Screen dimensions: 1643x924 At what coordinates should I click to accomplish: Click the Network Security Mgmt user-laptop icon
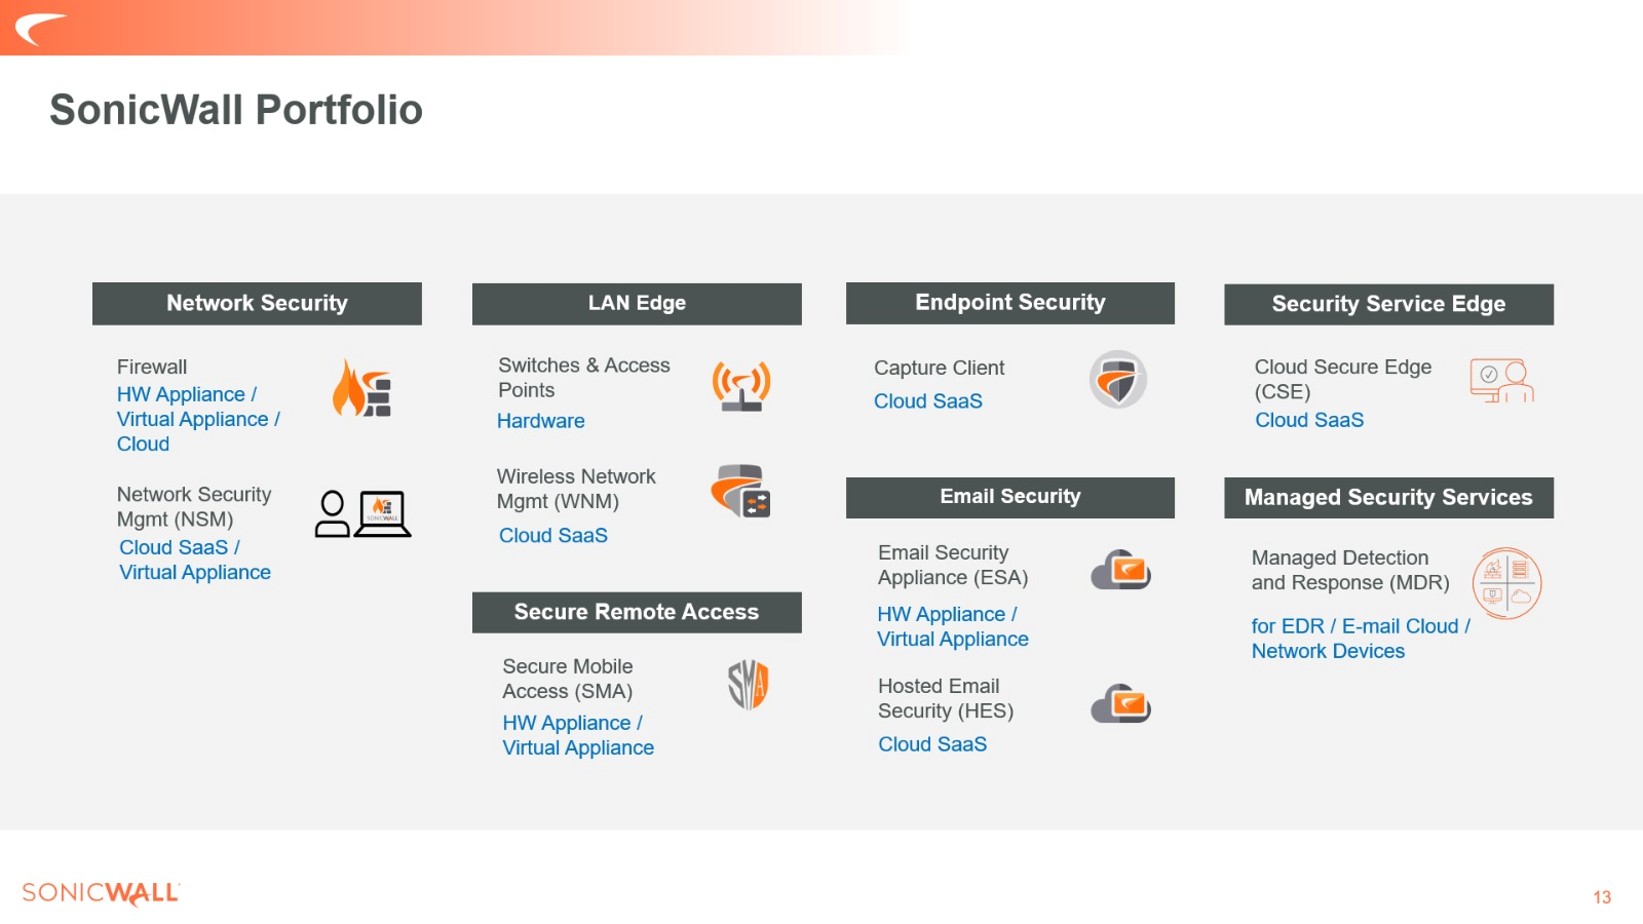pyautogui.click(x=363, y=514)
